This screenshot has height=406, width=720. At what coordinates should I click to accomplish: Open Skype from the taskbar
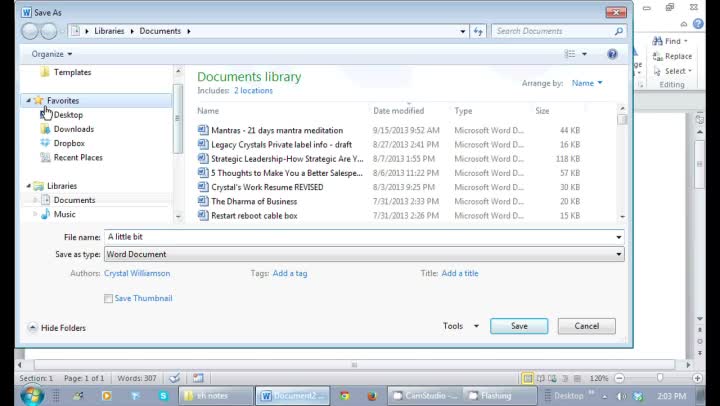click(163, 395)
